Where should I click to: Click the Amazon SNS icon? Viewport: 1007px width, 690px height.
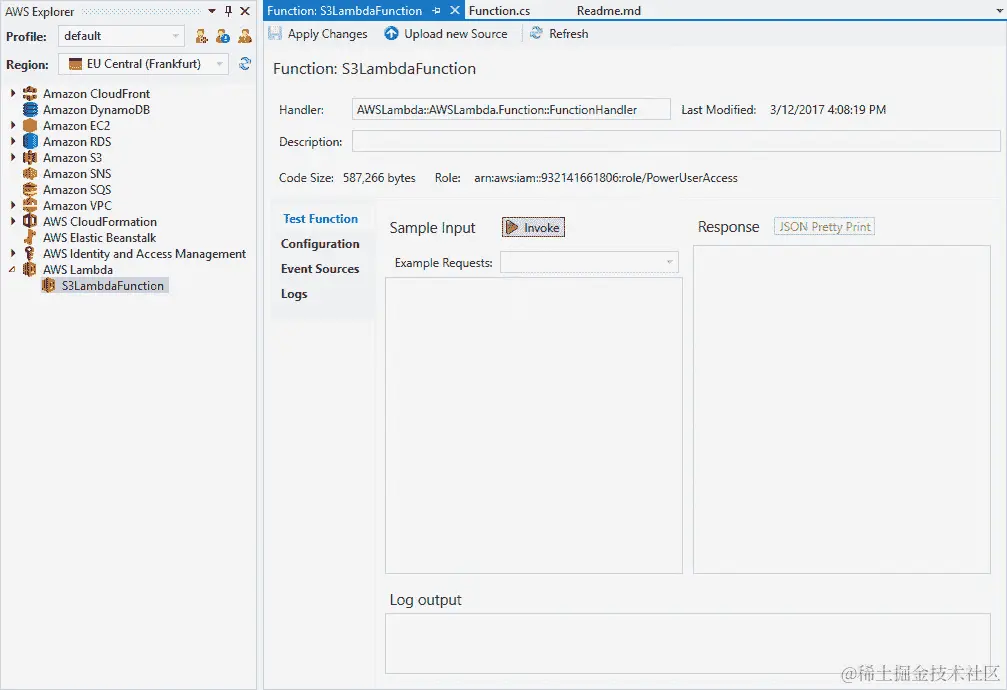point(30,173)
